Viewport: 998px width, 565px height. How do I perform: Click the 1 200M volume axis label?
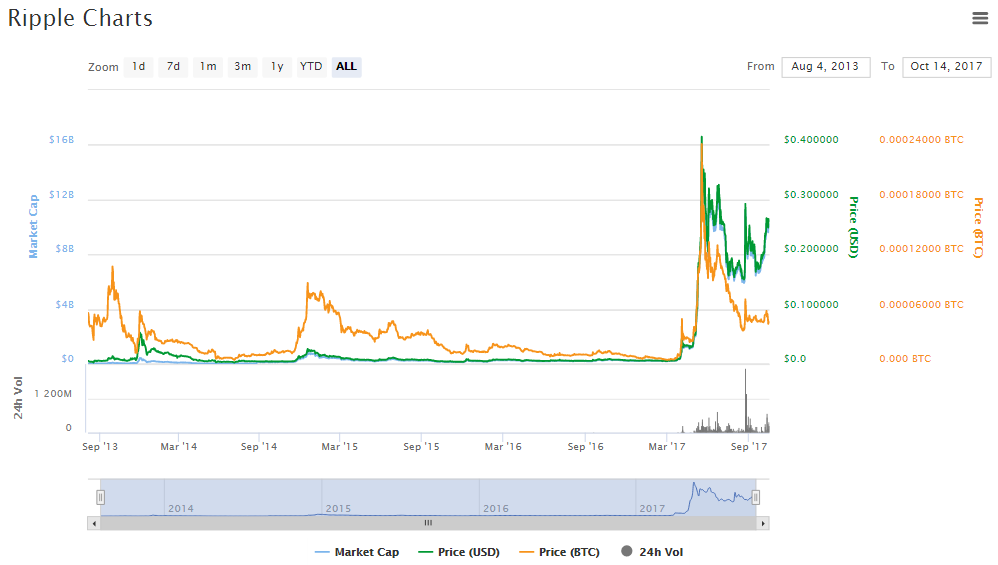click(53, 394)
